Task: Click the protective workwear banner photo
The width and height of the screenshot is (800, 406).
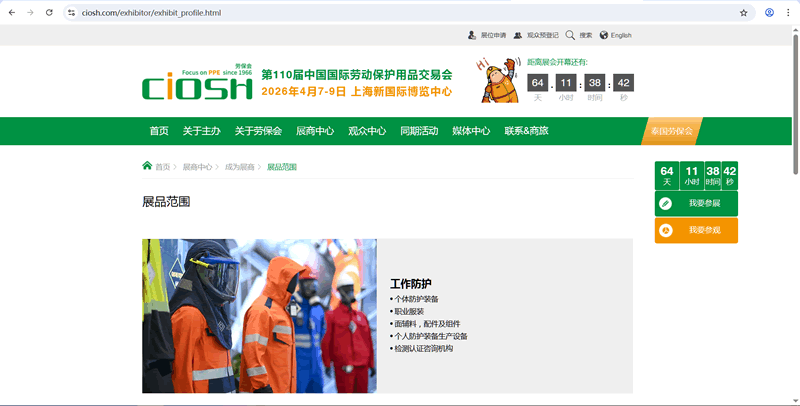Action: click(259, 315)
